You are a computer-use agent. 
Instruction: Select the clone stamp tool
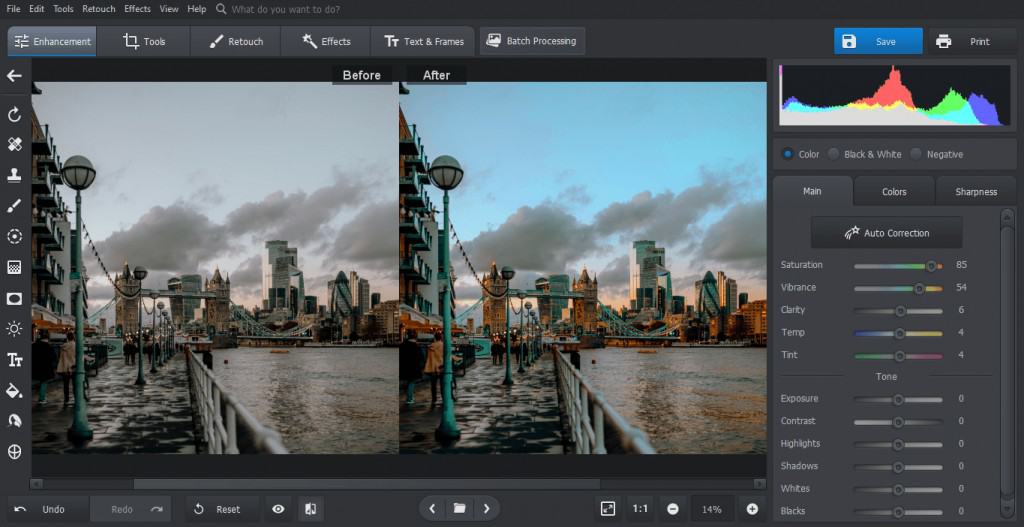14,175
